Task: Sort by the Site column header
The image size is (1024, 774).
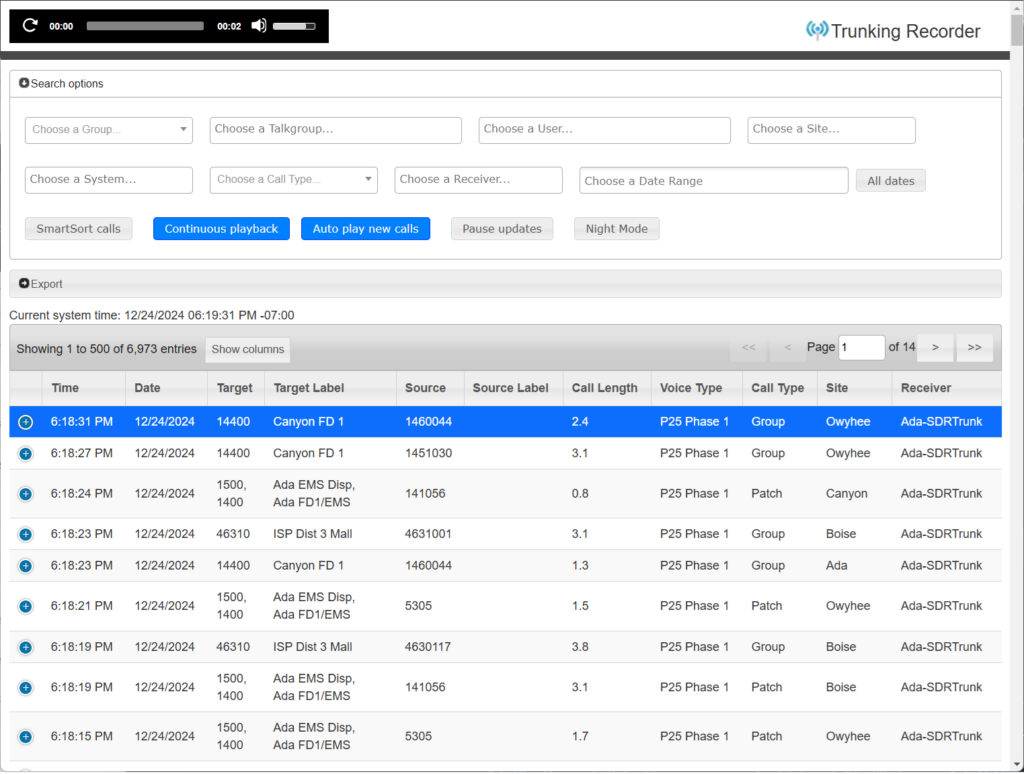Action: tap(854, 388)
